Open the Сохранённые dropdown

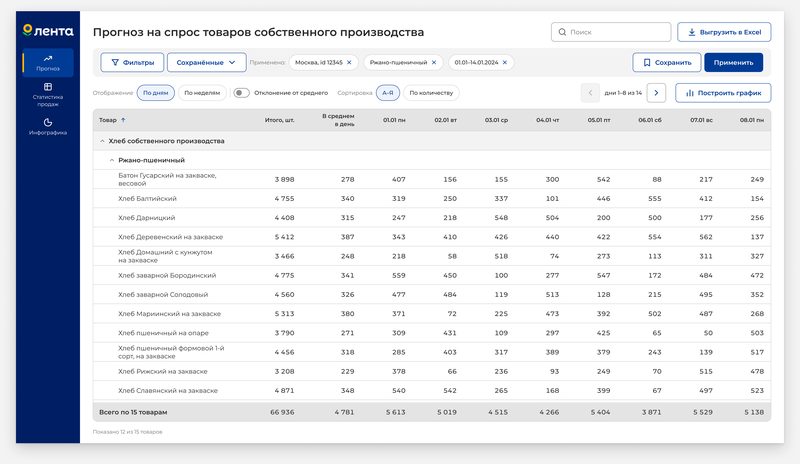point(206,62)
